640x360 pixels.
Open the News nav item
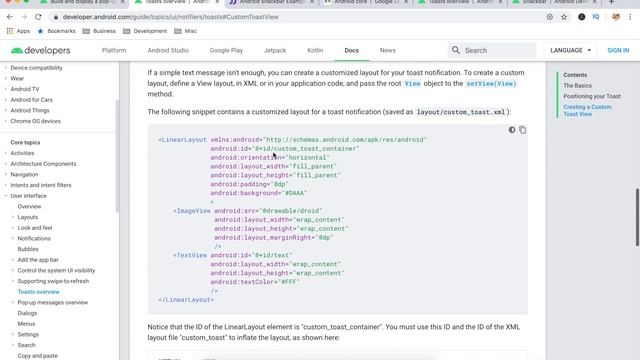(x=387, y=50)
